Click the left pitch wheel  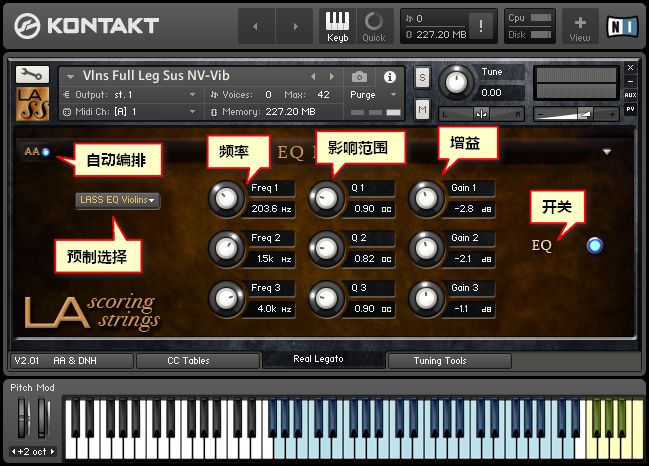(x=23, y=418)
